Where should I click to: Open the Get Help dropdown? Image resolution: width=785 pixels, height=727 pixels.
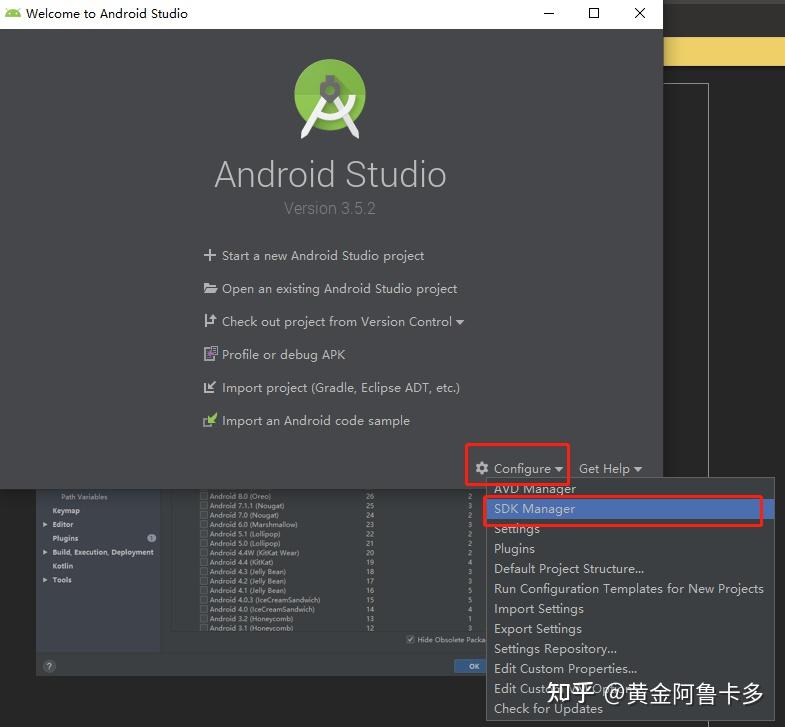click(610, 469)
